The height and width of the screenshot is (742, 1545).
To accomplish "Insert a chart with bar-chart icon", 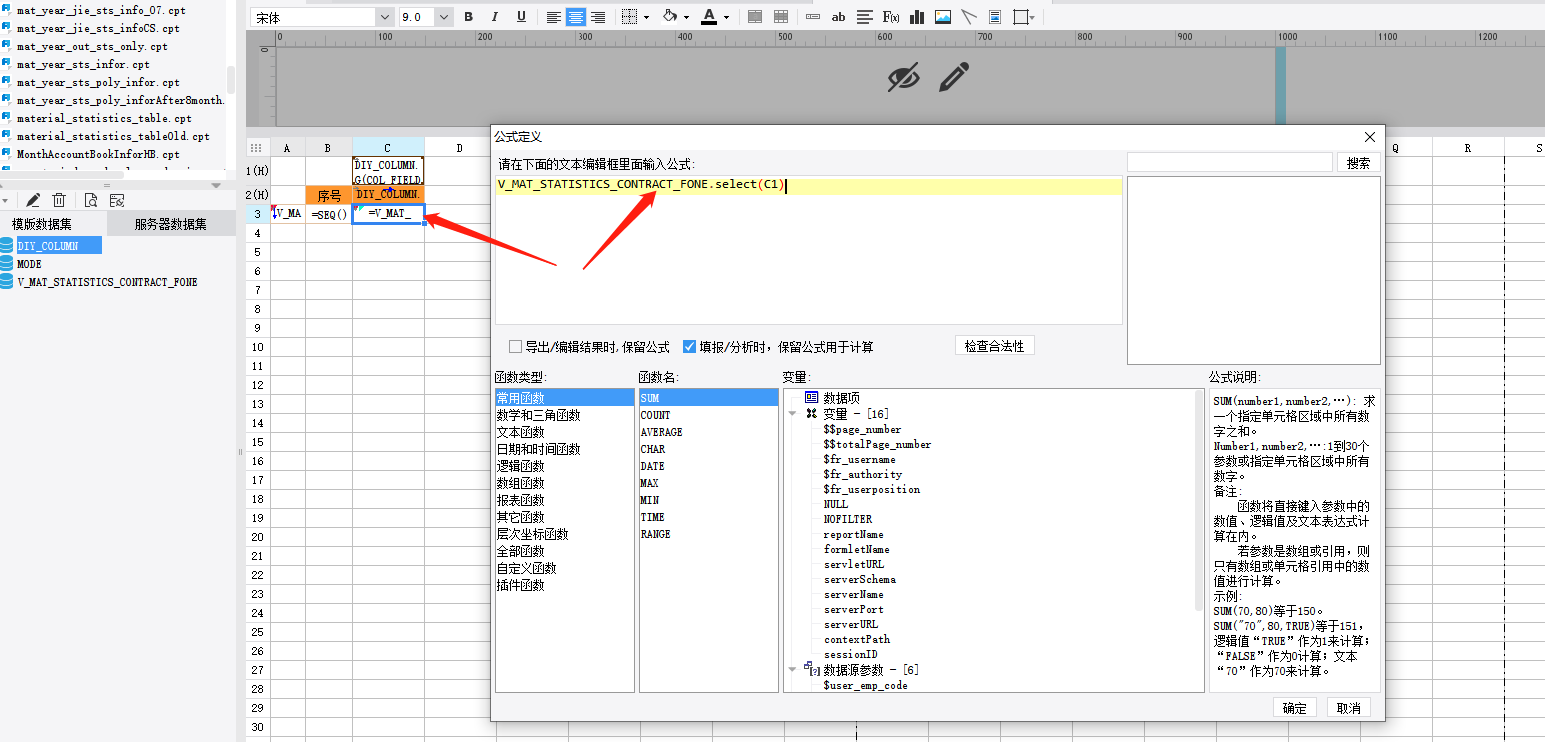I will pyautogui.click(x=917, y=17).
